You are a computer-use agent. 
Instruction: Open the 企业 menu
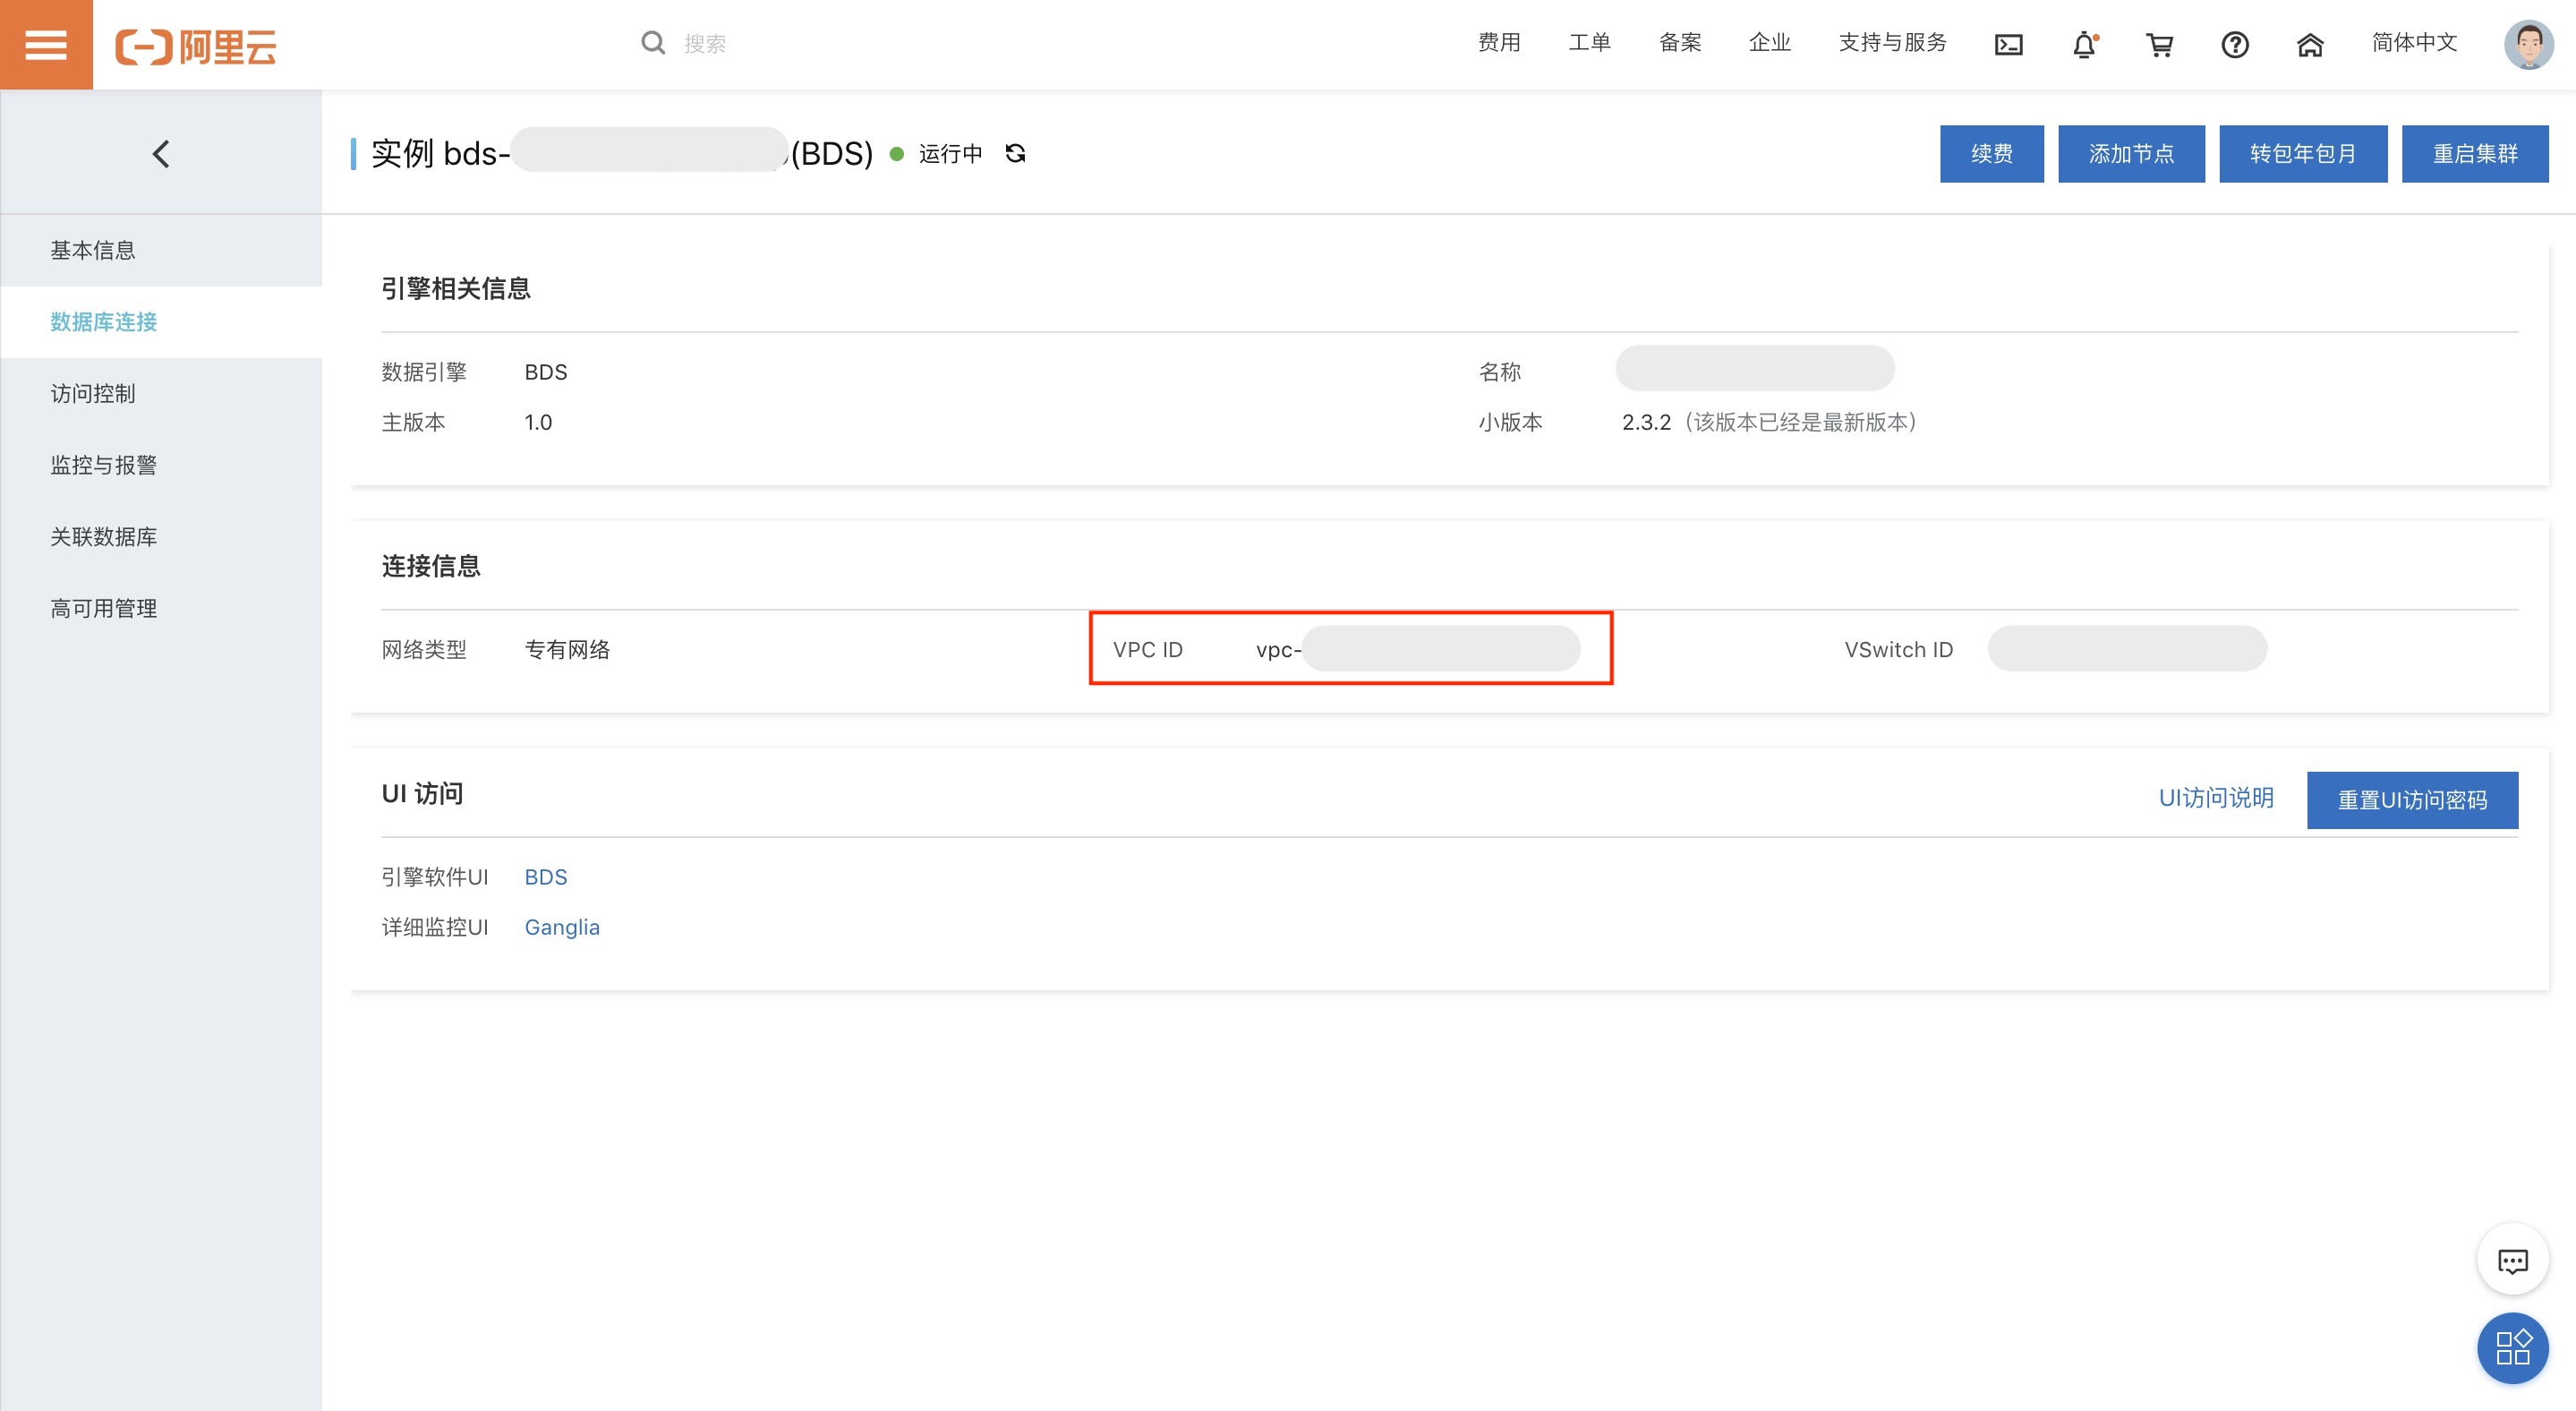1769,42
